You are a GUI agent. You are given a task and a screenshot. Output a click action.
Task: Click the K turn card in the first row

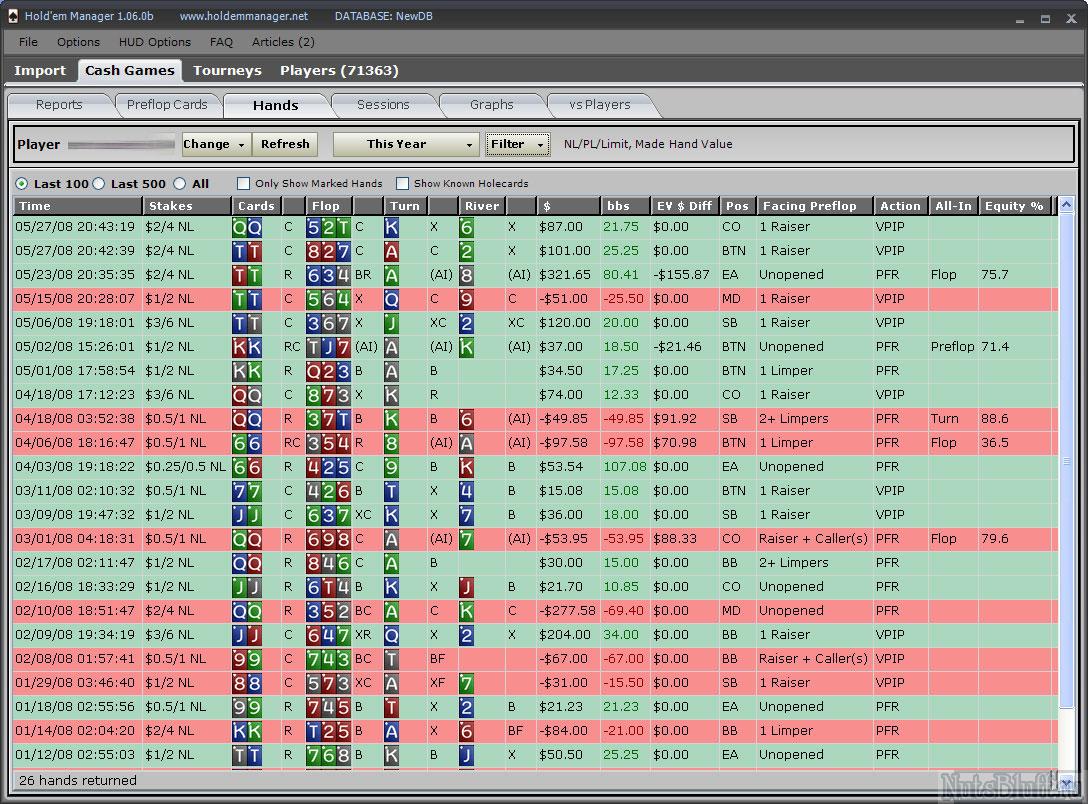[392, 227]
